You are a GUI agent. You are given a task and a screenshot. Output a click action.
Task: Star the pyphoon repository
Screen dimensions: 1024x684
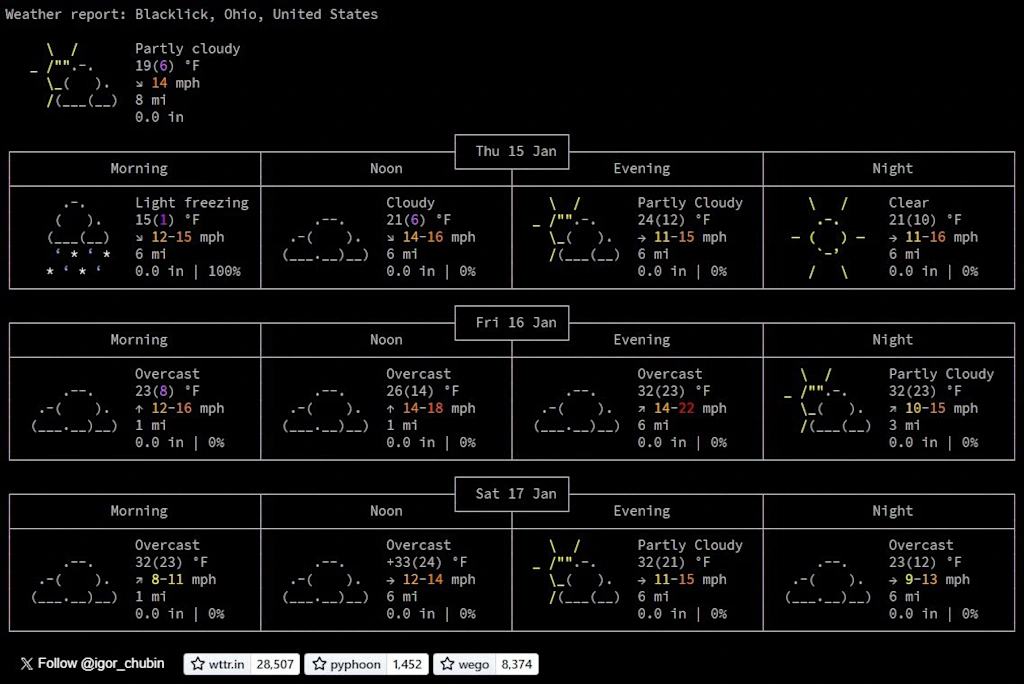346,664
